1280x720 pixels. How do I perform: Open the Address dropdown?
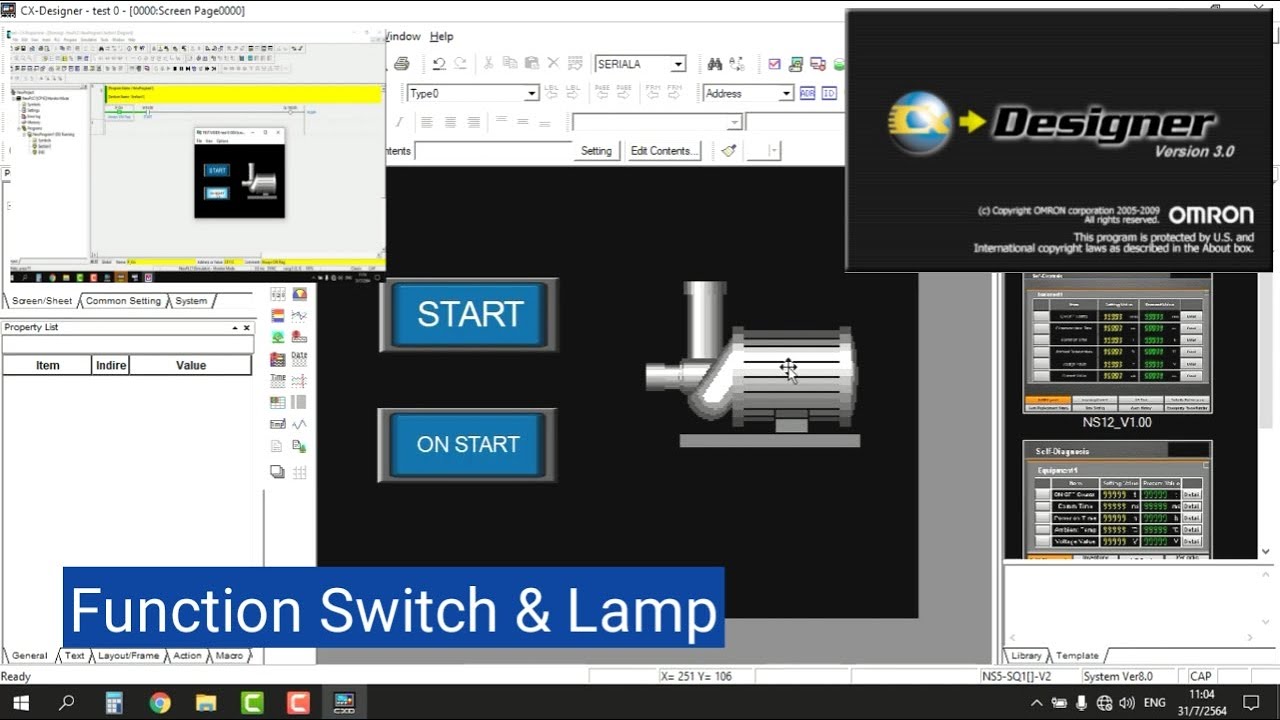tap(786, 93)
